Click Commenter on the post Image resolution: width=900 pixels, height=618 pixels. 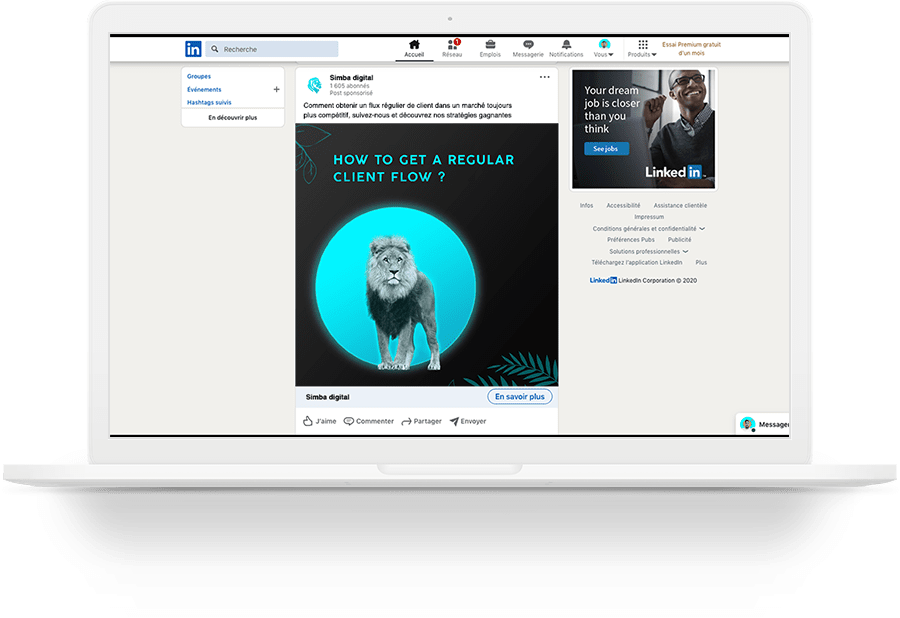click(x=368, y=421)
